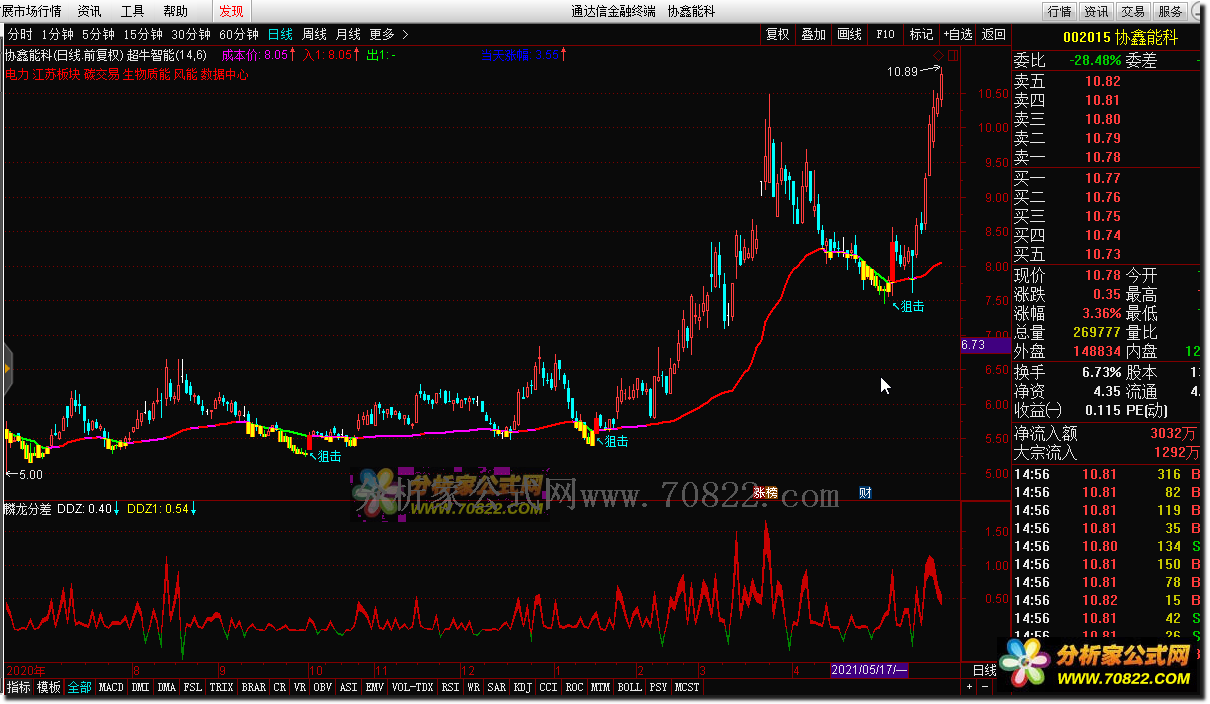The width and height of the screenshot is (1210, 704).
Task: Switch indicator to DMA
Action: tap(166, 688)
